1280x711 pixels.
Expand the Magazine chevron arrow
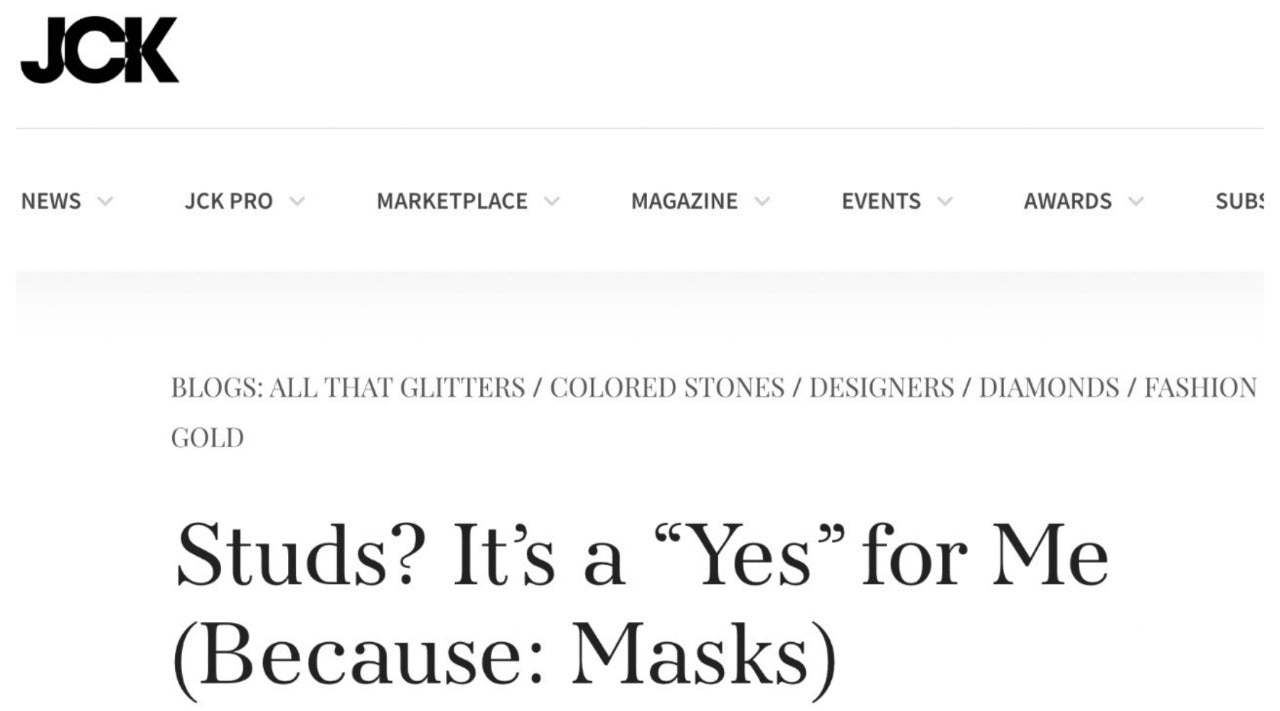[762, 201]
